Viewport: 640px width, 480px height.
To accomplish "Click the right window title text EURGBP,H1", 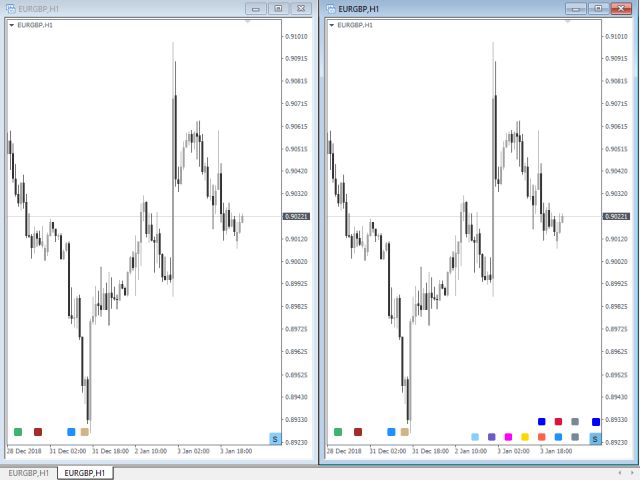I will (358, 9).
